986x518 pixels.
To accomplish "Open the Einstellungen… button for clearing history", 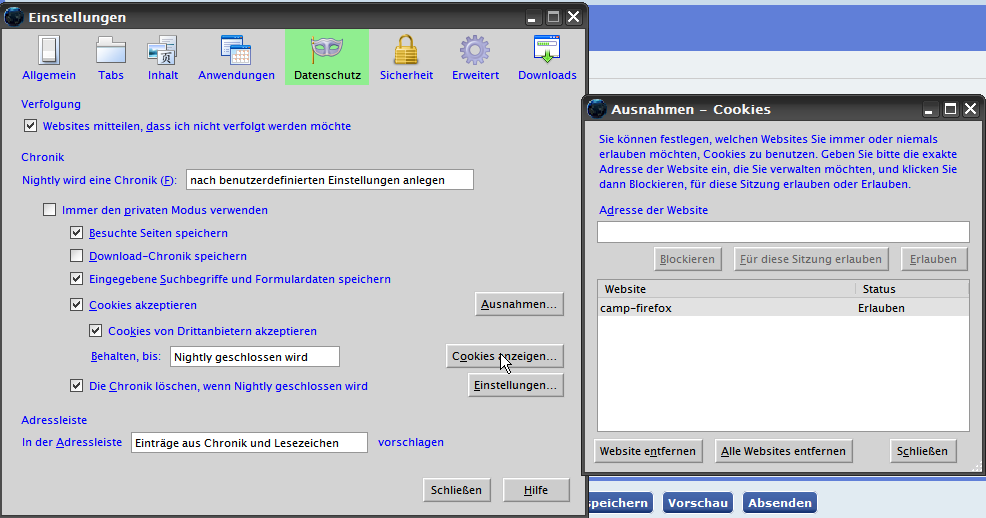I will (515, 385).
